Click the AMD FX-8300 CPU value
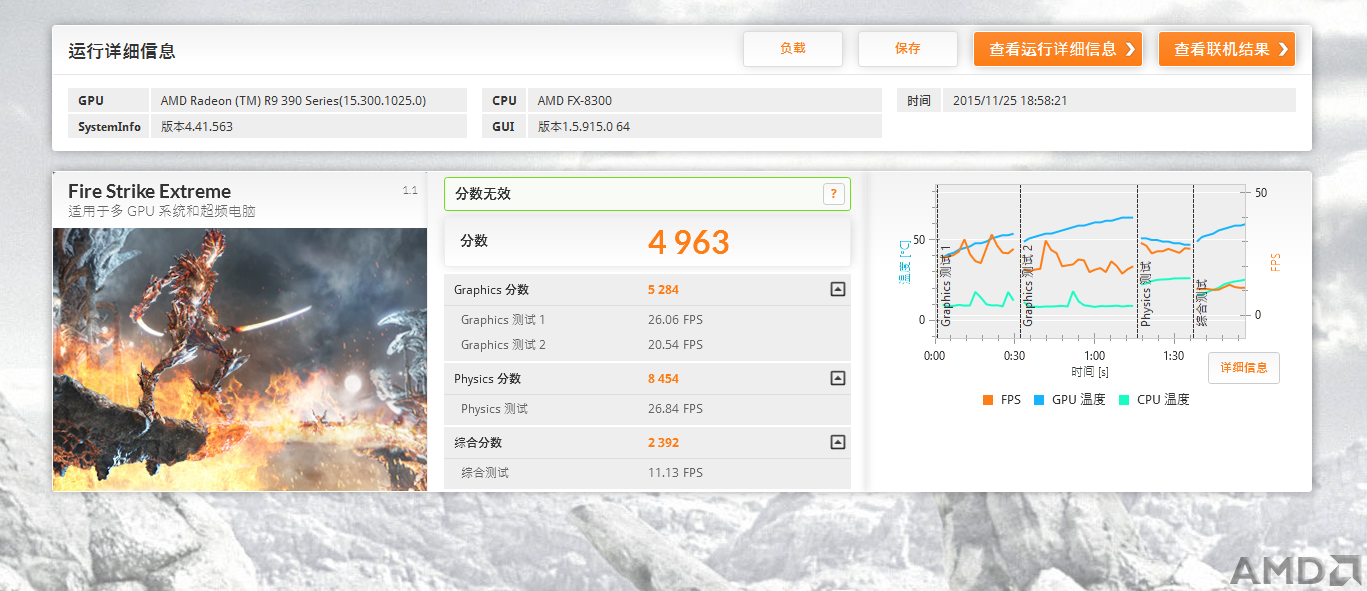 click(x=574, y=101)
